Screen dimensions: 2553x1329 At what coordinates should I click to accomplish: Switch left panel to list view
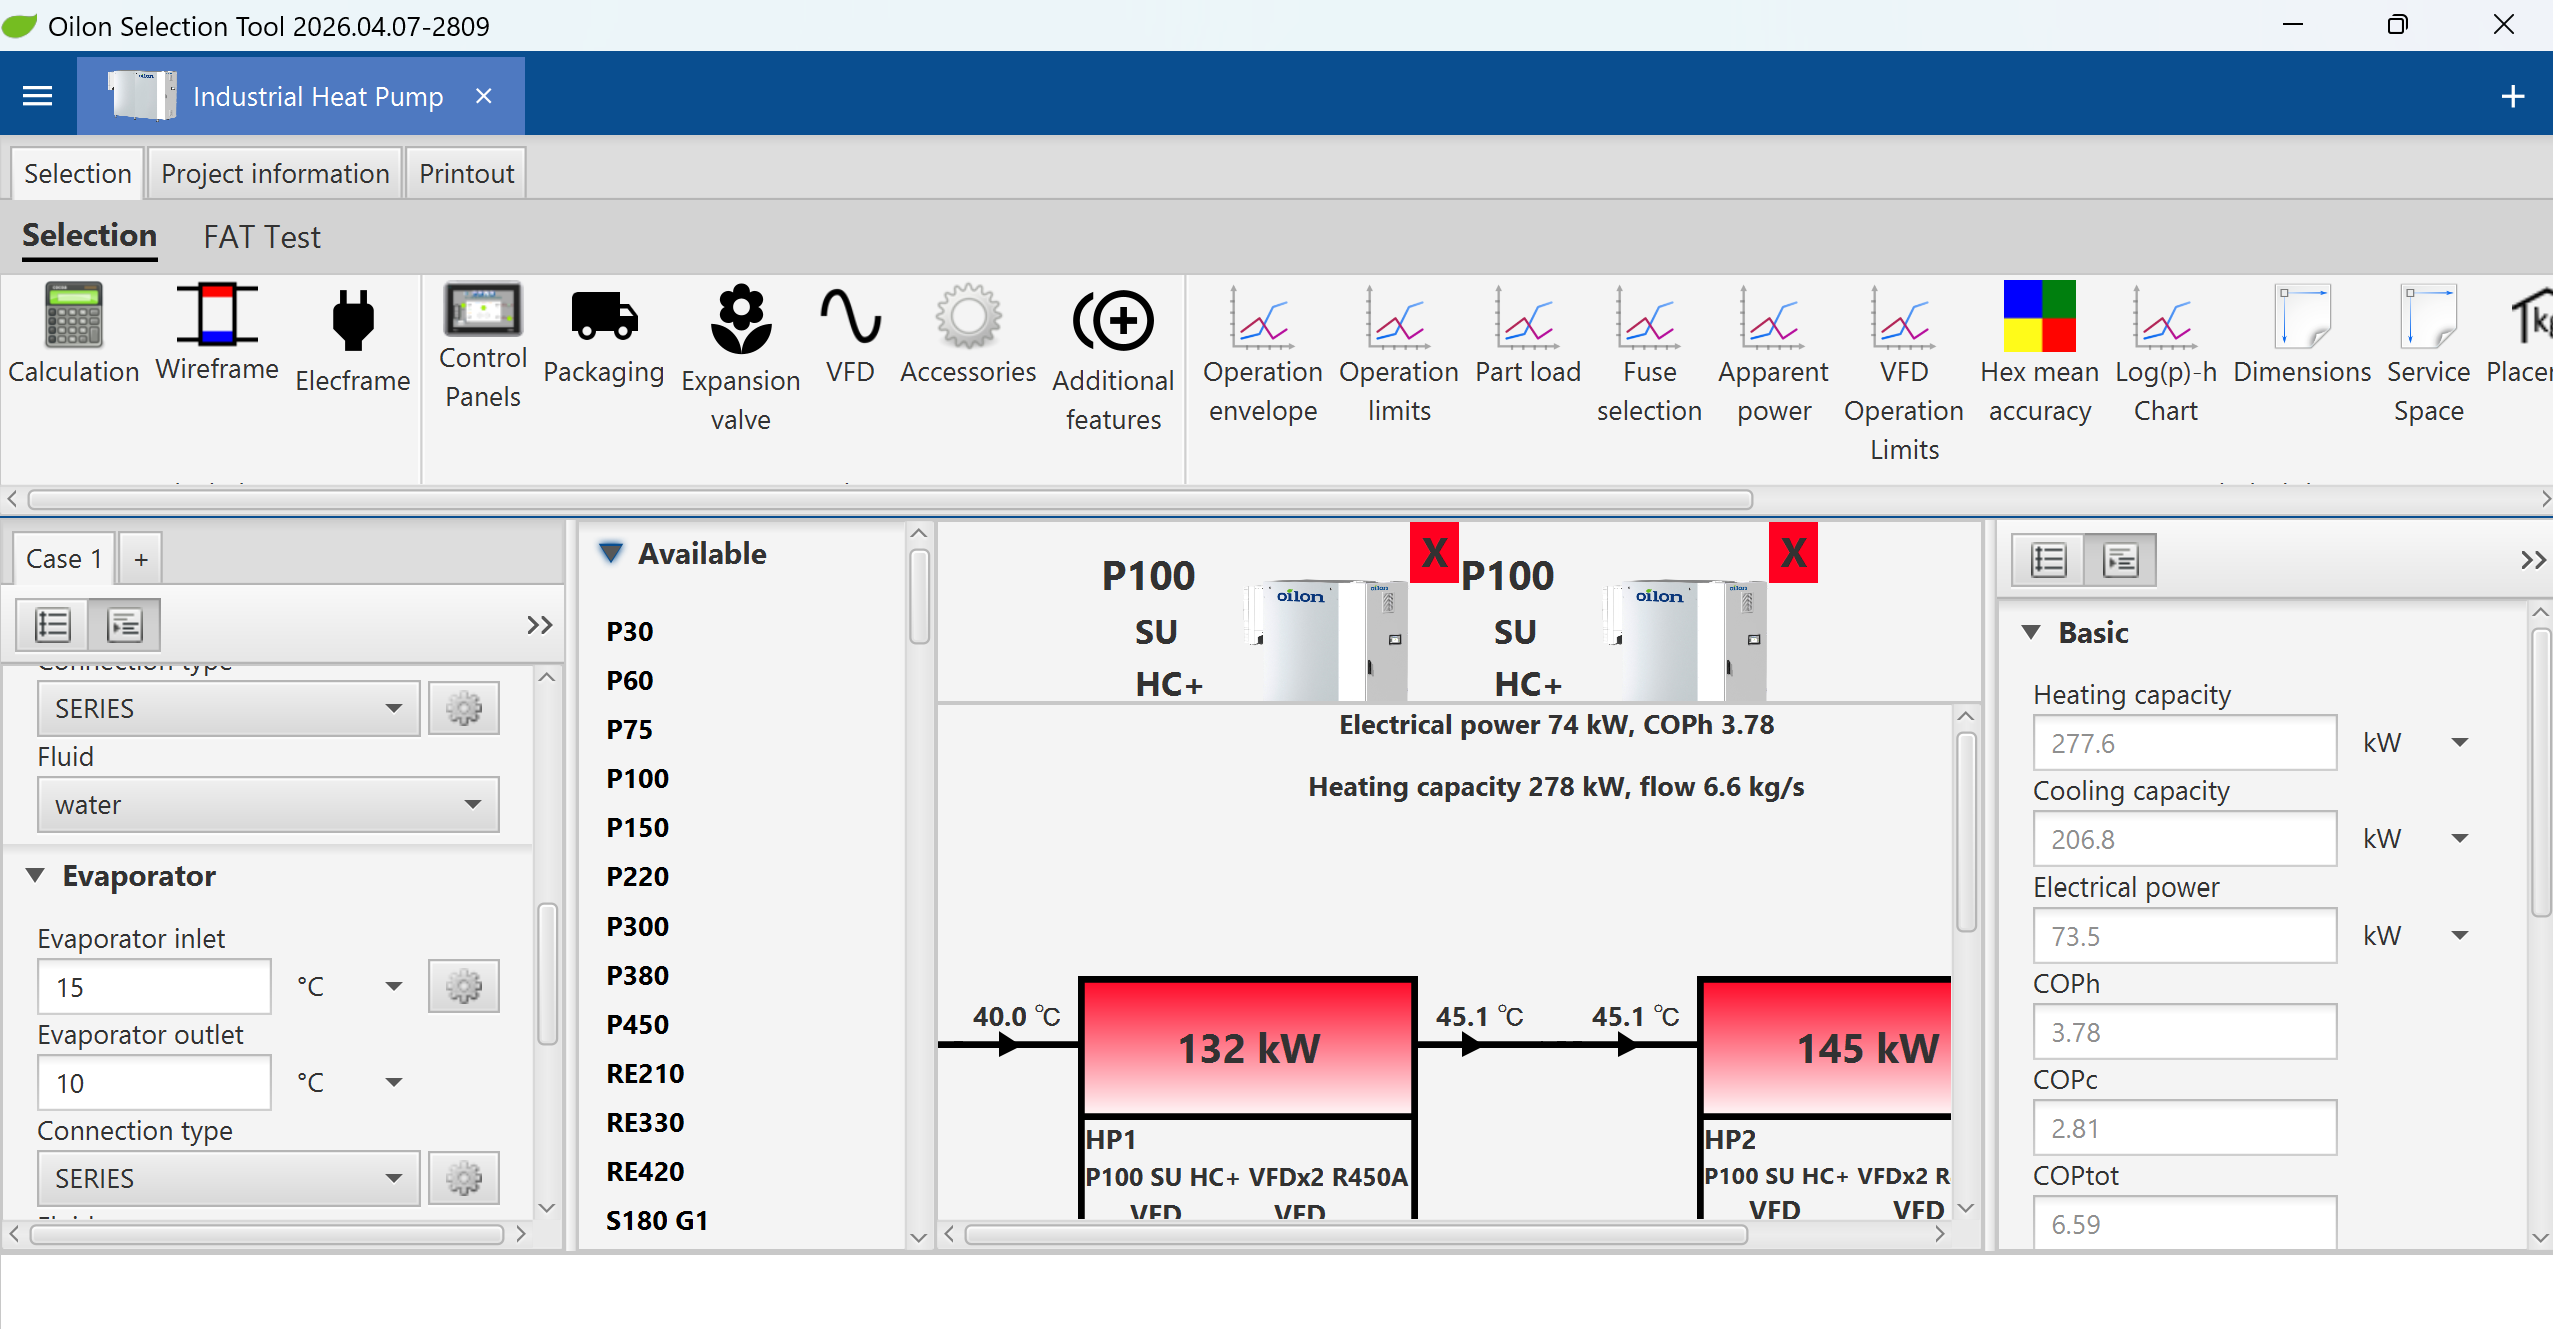point(53,625)
